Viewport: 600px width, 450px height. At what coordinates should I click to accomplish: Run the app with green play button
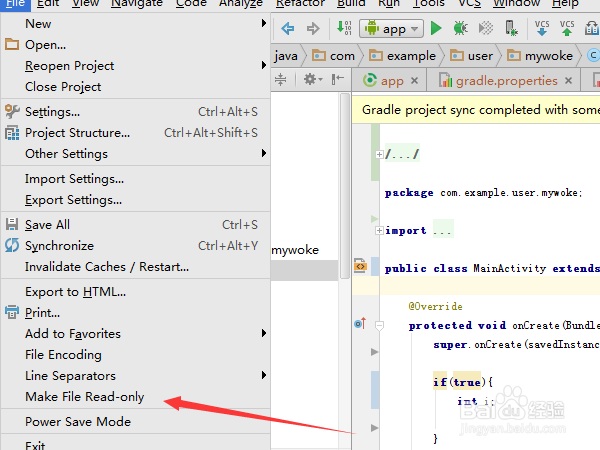[436, 28]
